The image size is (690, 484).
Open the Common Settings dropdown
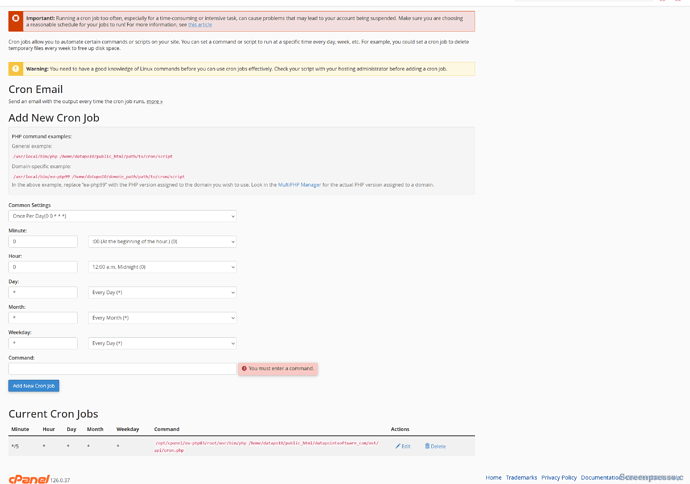point(122,216)
